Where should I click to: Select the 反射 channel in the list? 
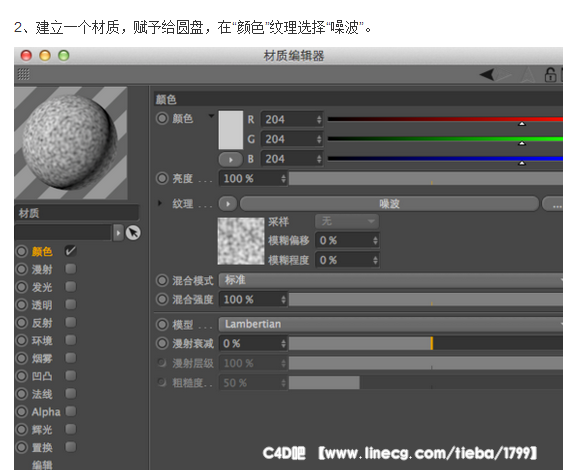coord(42,323)
